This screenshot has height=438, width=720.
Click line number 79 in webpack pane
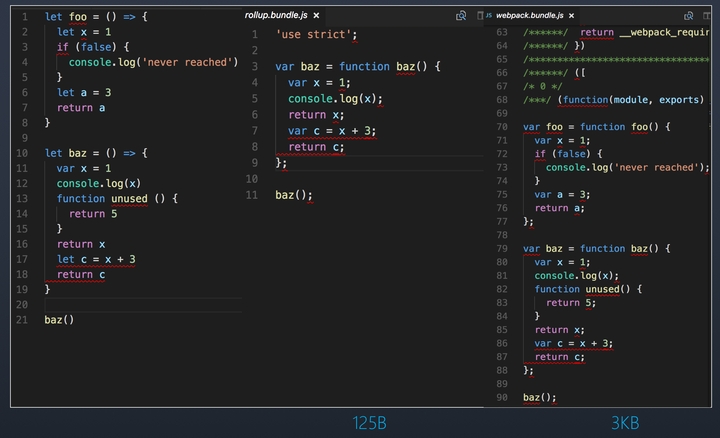[501, 248]
